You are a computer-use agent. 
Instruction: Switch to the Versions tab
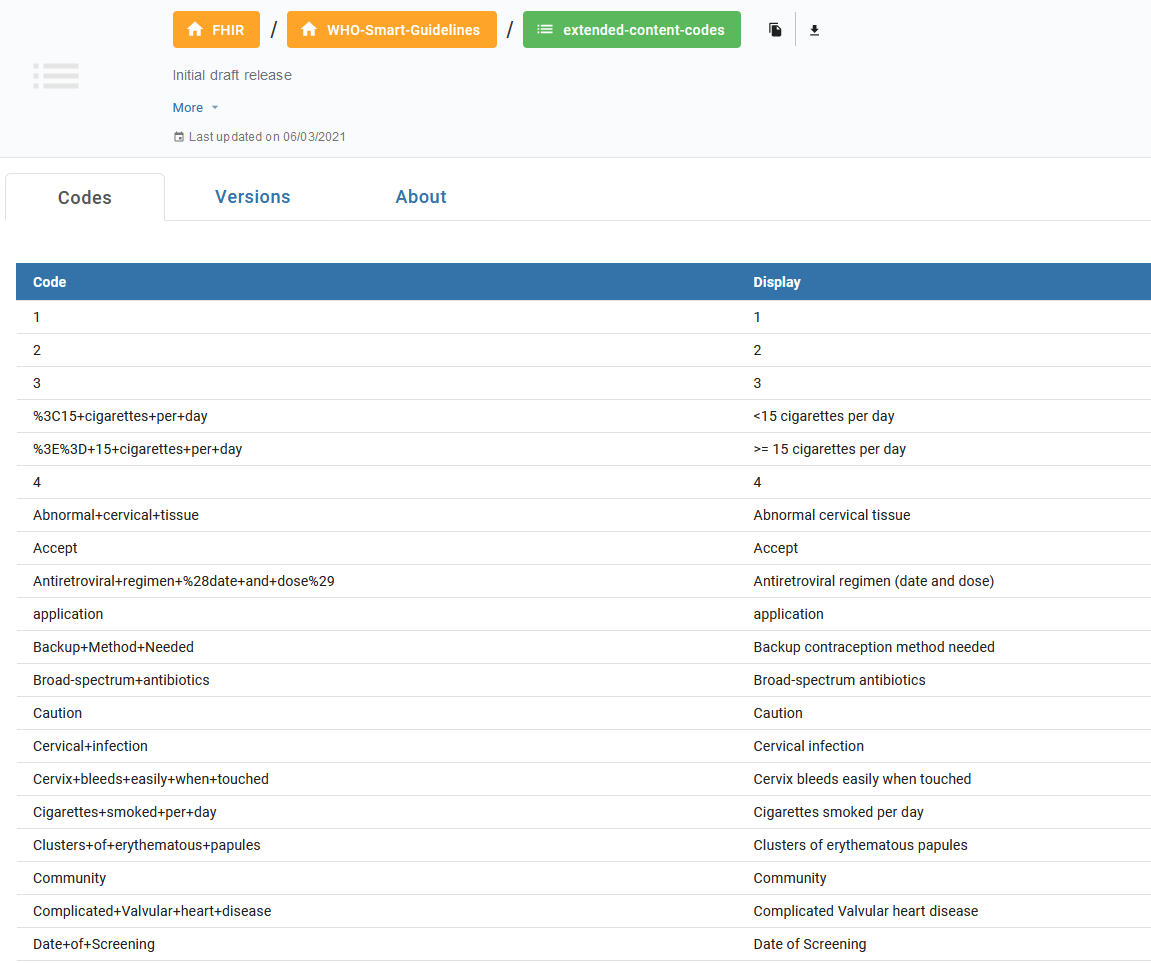[x=253, y=197]
